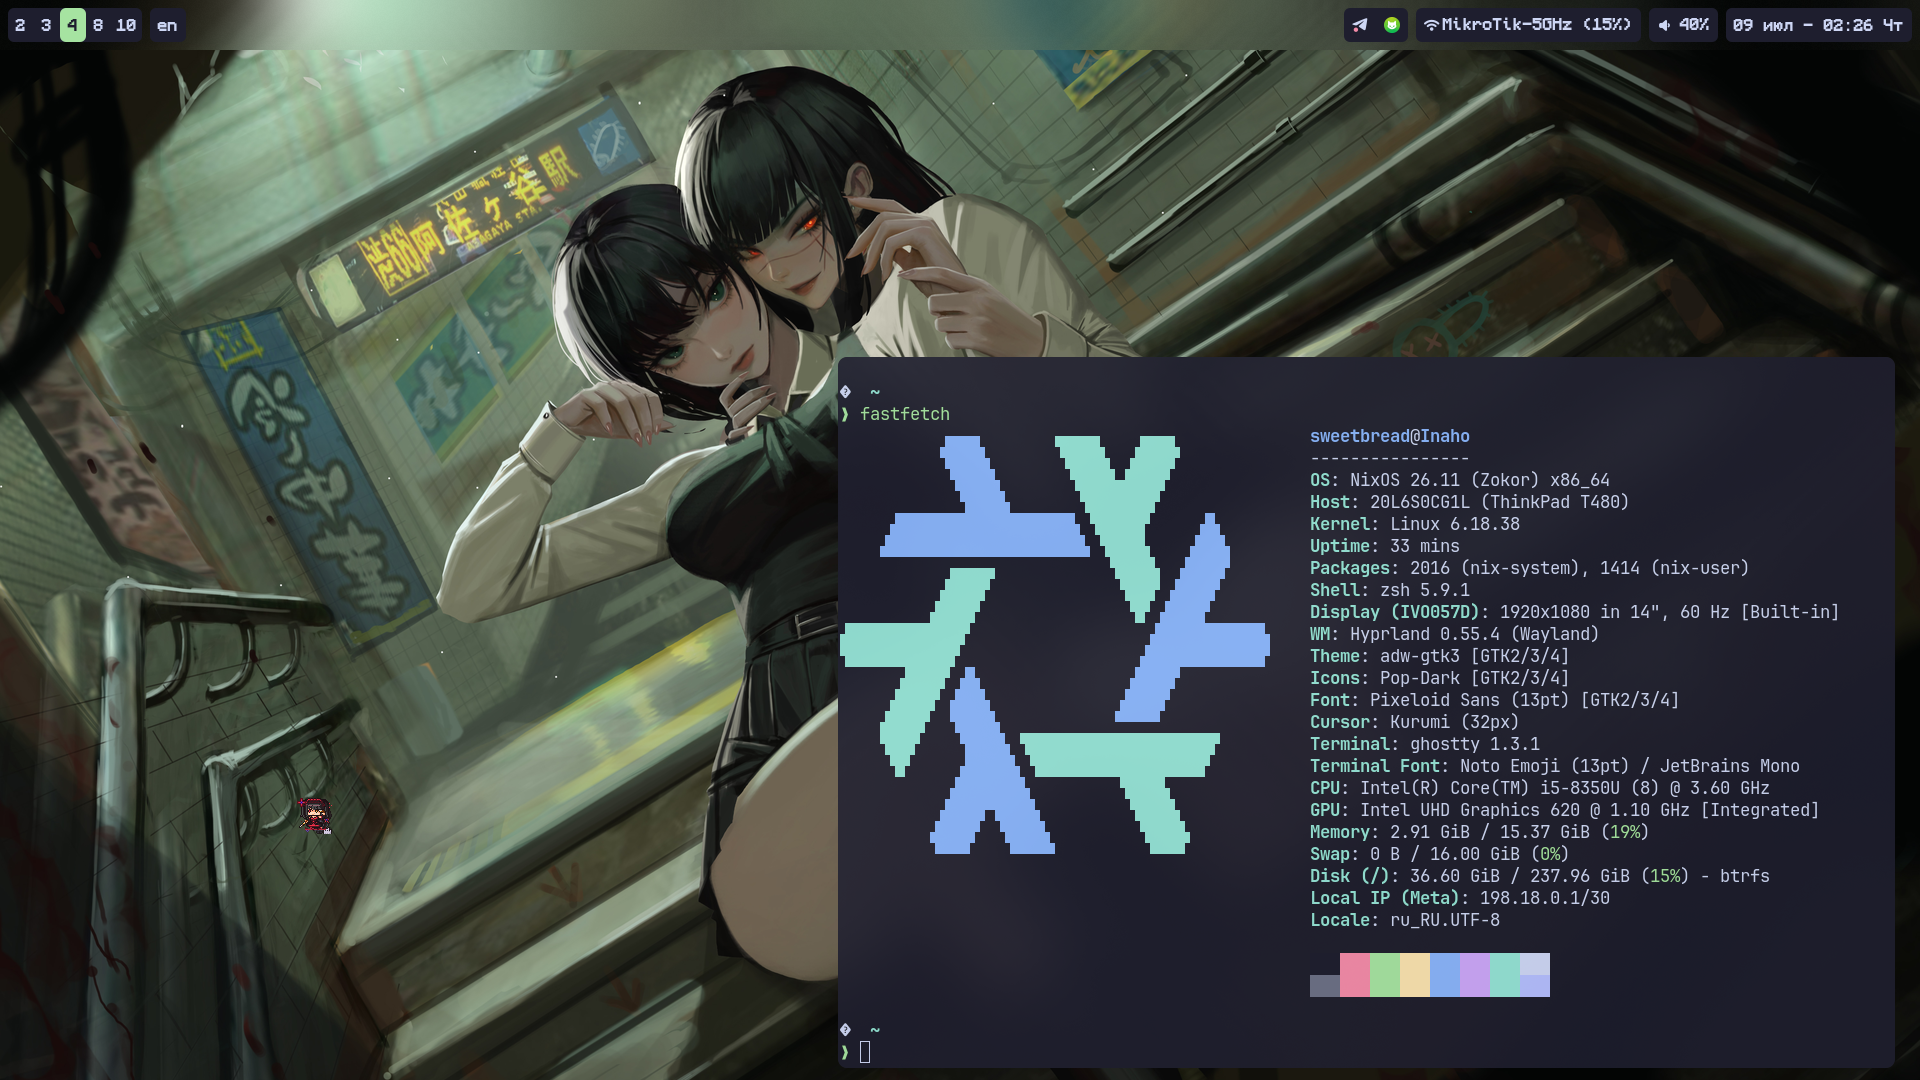Switch to workspace 8
The height and width of the screenshot is (1080, 1920).
[98, 25]
